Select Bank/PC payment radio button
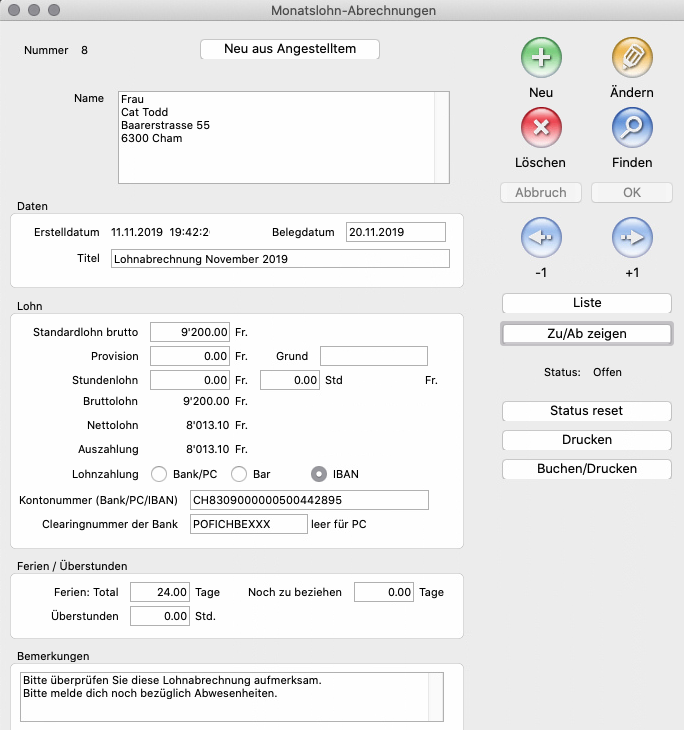The width and height of the screenshot is (684, 730). (x=158, y=474)
